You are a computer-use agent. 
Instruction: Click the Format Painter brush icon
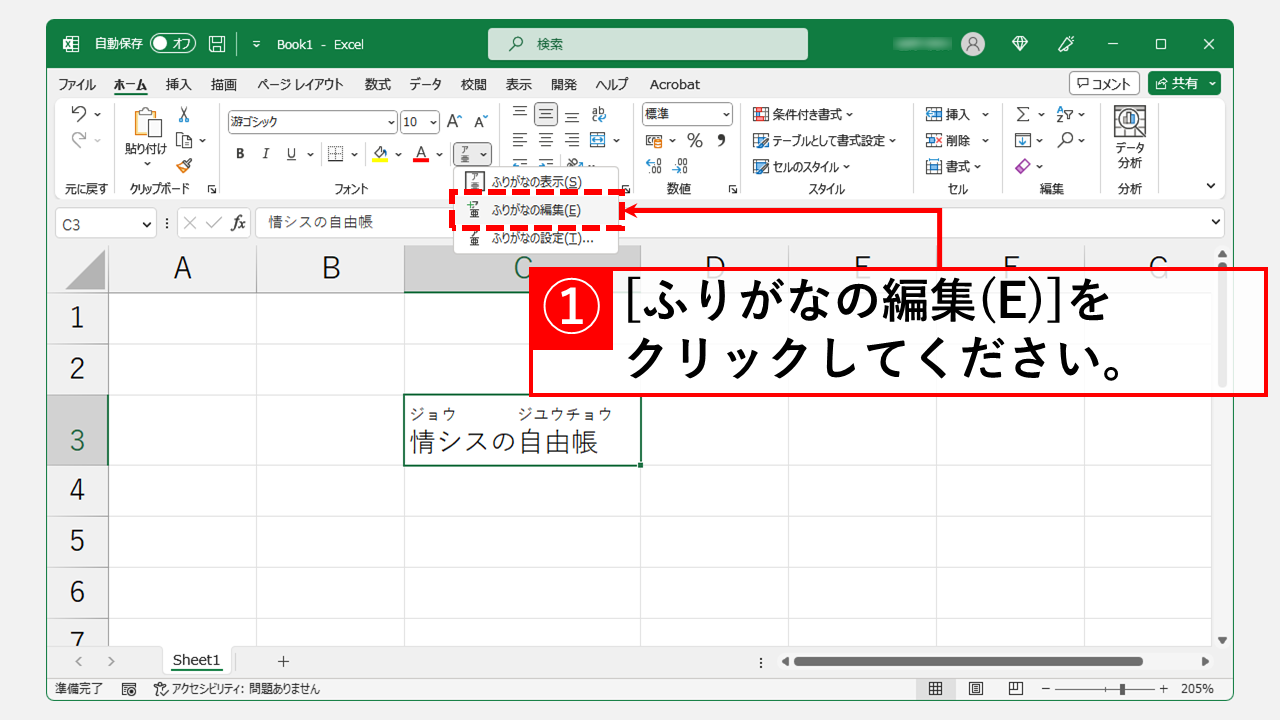click(x=184, y=165)
